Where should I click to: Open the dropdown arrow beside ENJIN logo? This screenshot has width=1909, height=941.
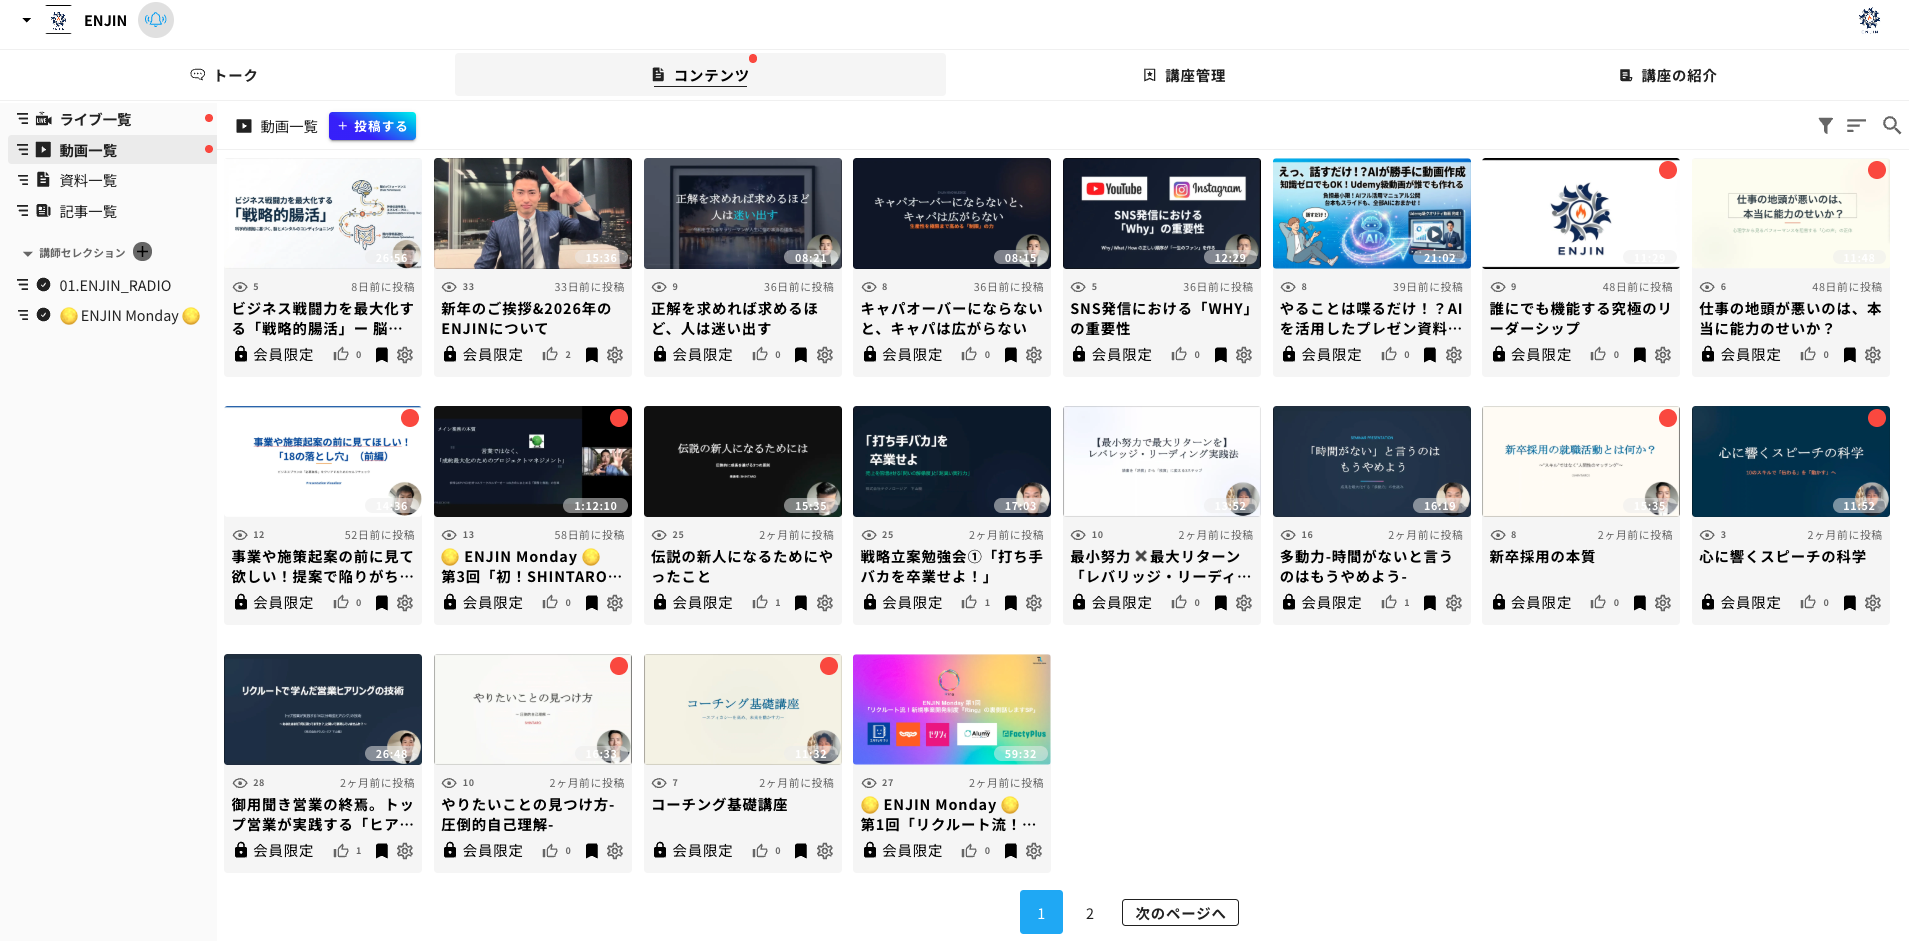(x=26, y=20)
